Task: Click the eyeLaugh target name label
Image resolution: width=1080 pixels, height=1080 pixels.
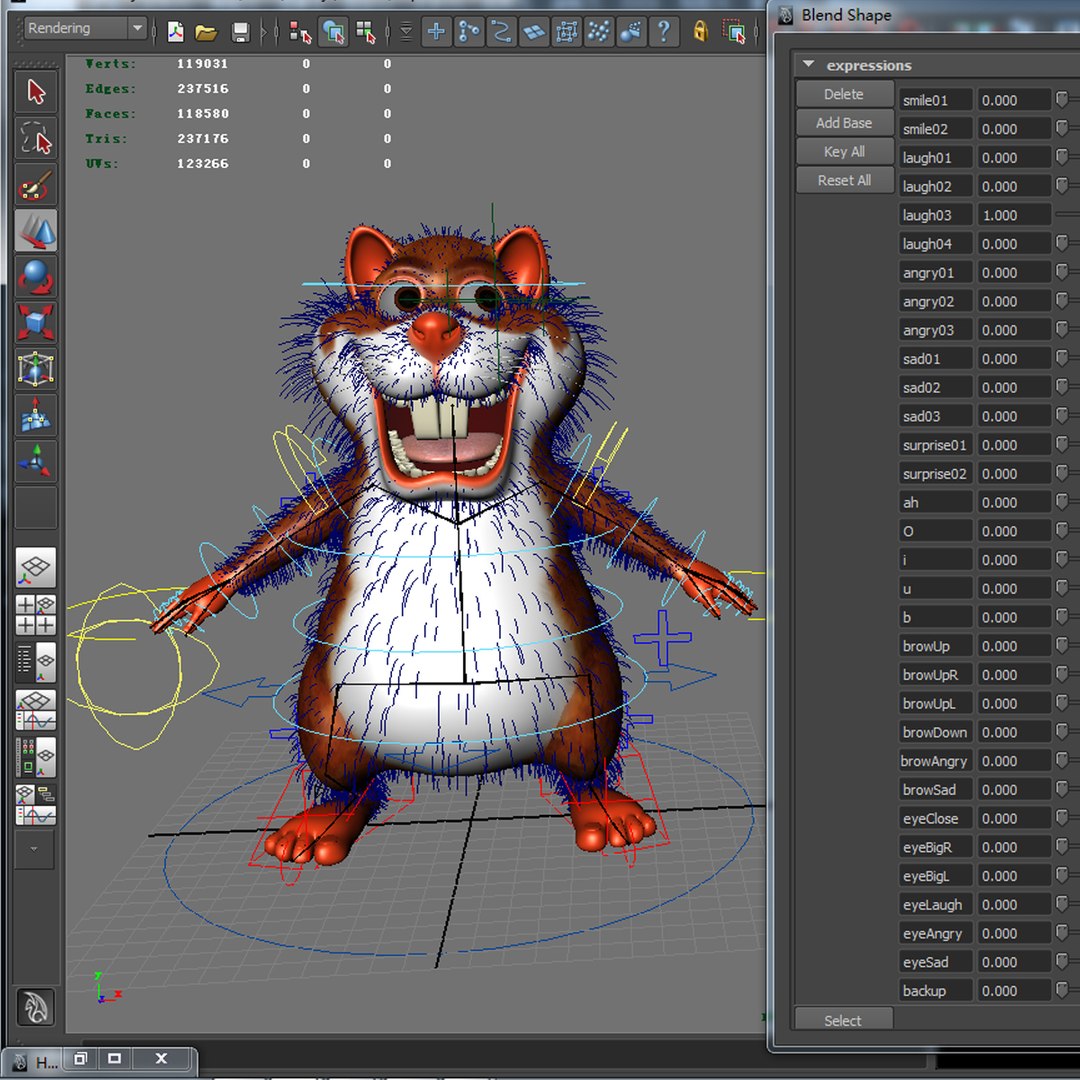Action: tap(935, 904)
